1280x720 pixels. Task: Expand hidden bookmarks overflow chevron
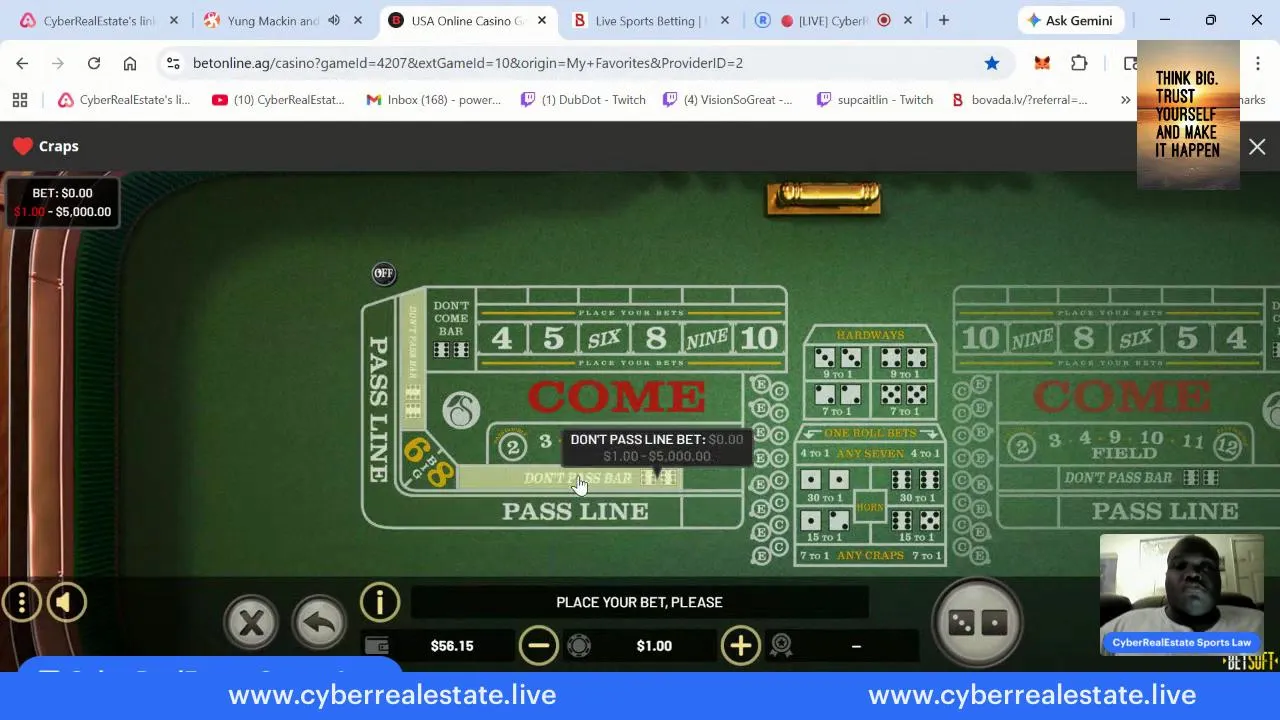[1125, 99]
